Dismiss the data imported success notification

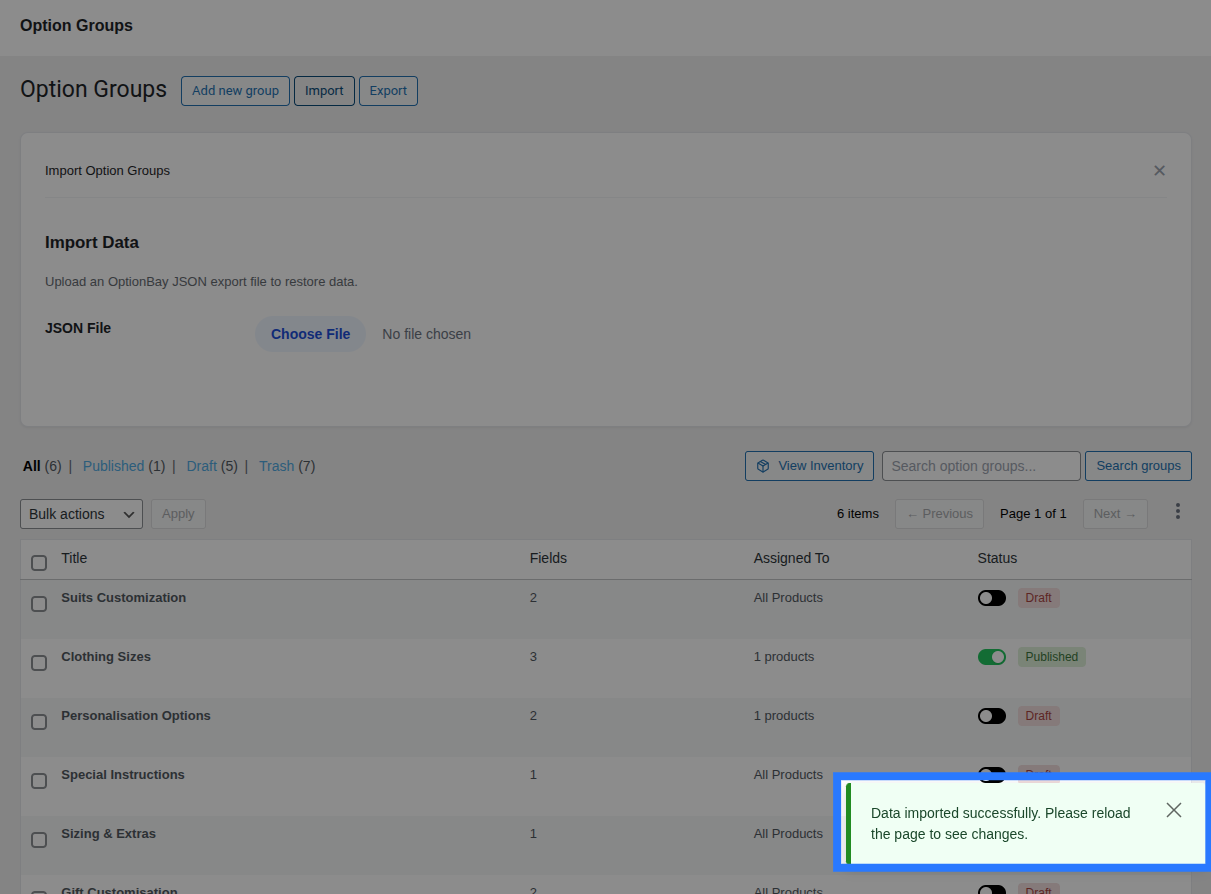[1174, 810]
